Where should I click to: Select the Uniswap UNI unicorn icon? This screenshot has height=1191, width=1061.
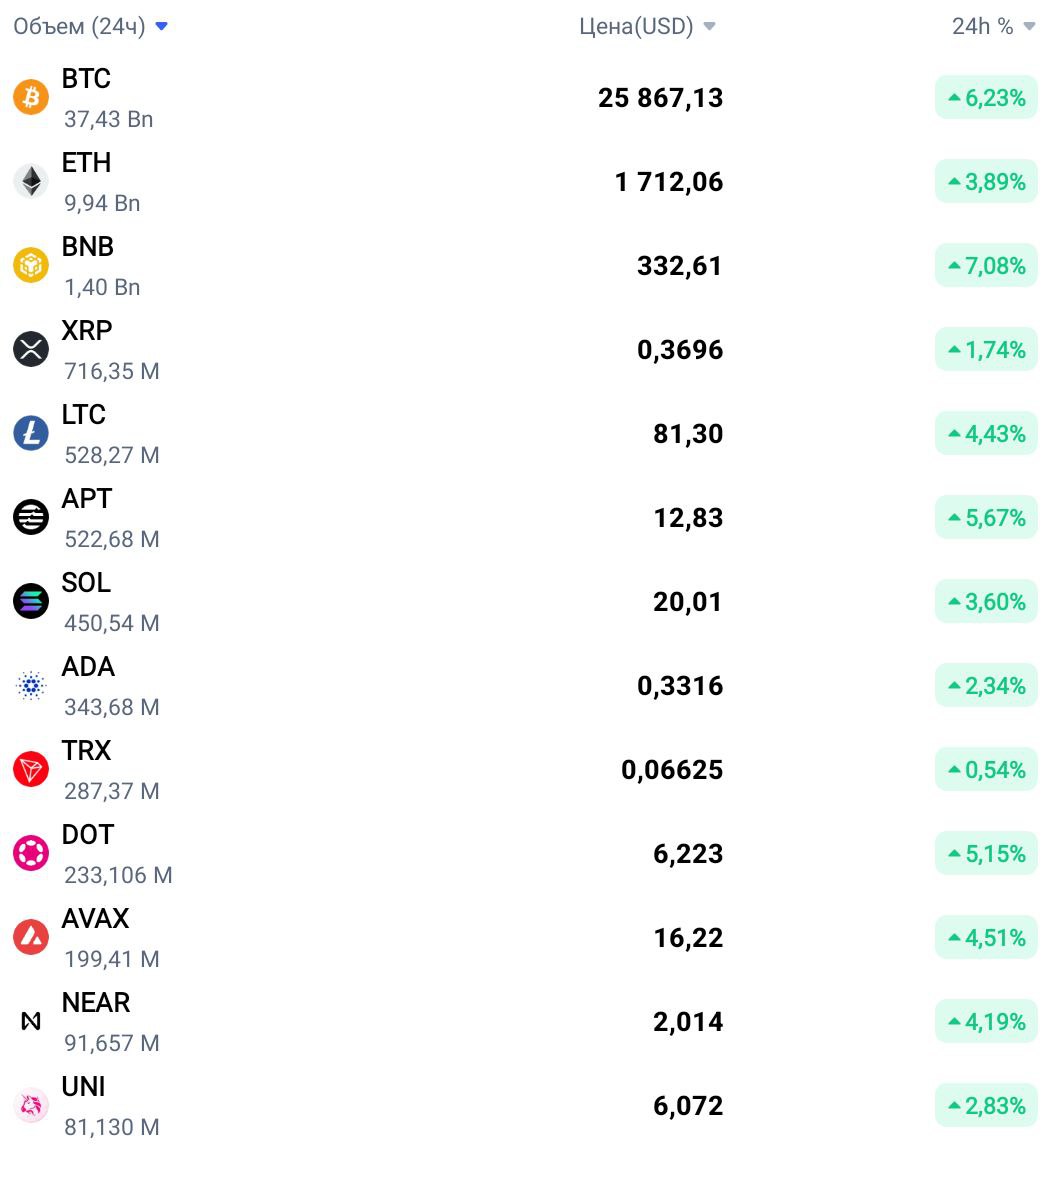pos(31,1105)
